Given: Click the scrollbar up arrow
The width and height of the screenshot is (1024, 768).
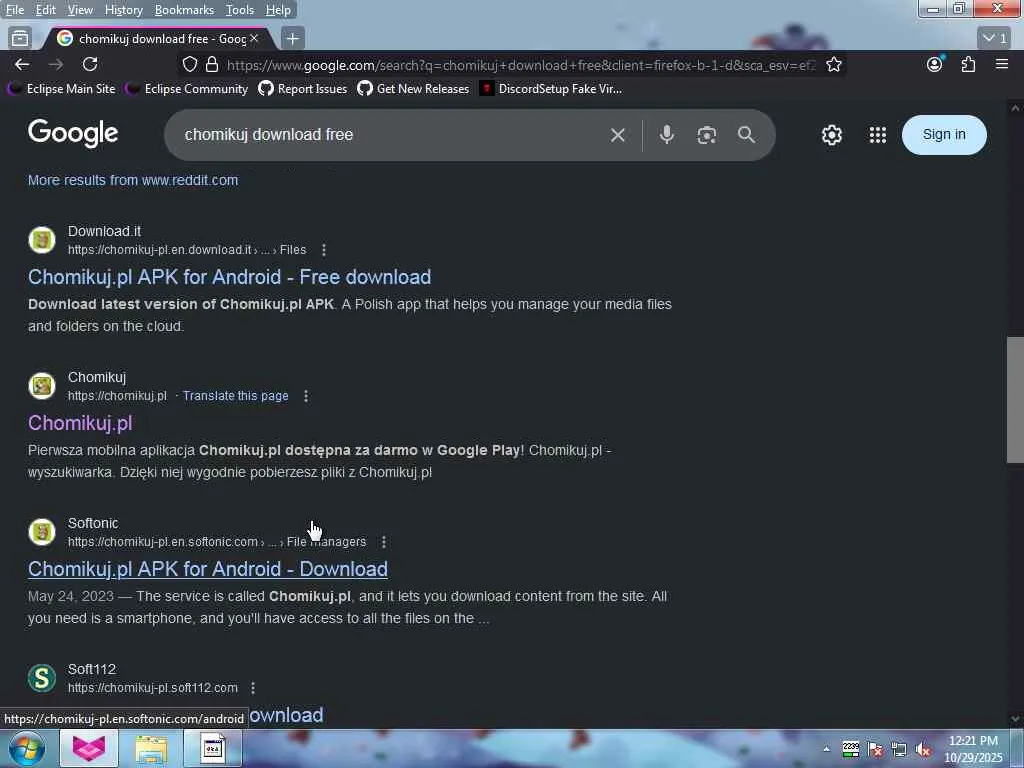Looking at the screenshot, I should [1015, 108].
